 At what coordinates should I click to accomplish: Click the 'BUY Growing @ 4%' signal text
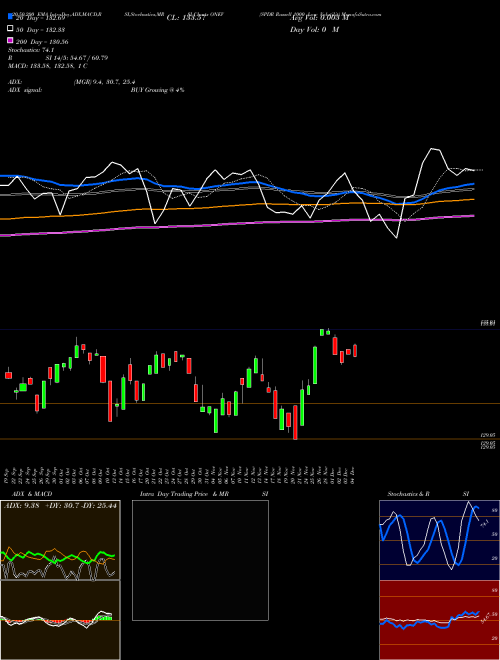[157, 90]
